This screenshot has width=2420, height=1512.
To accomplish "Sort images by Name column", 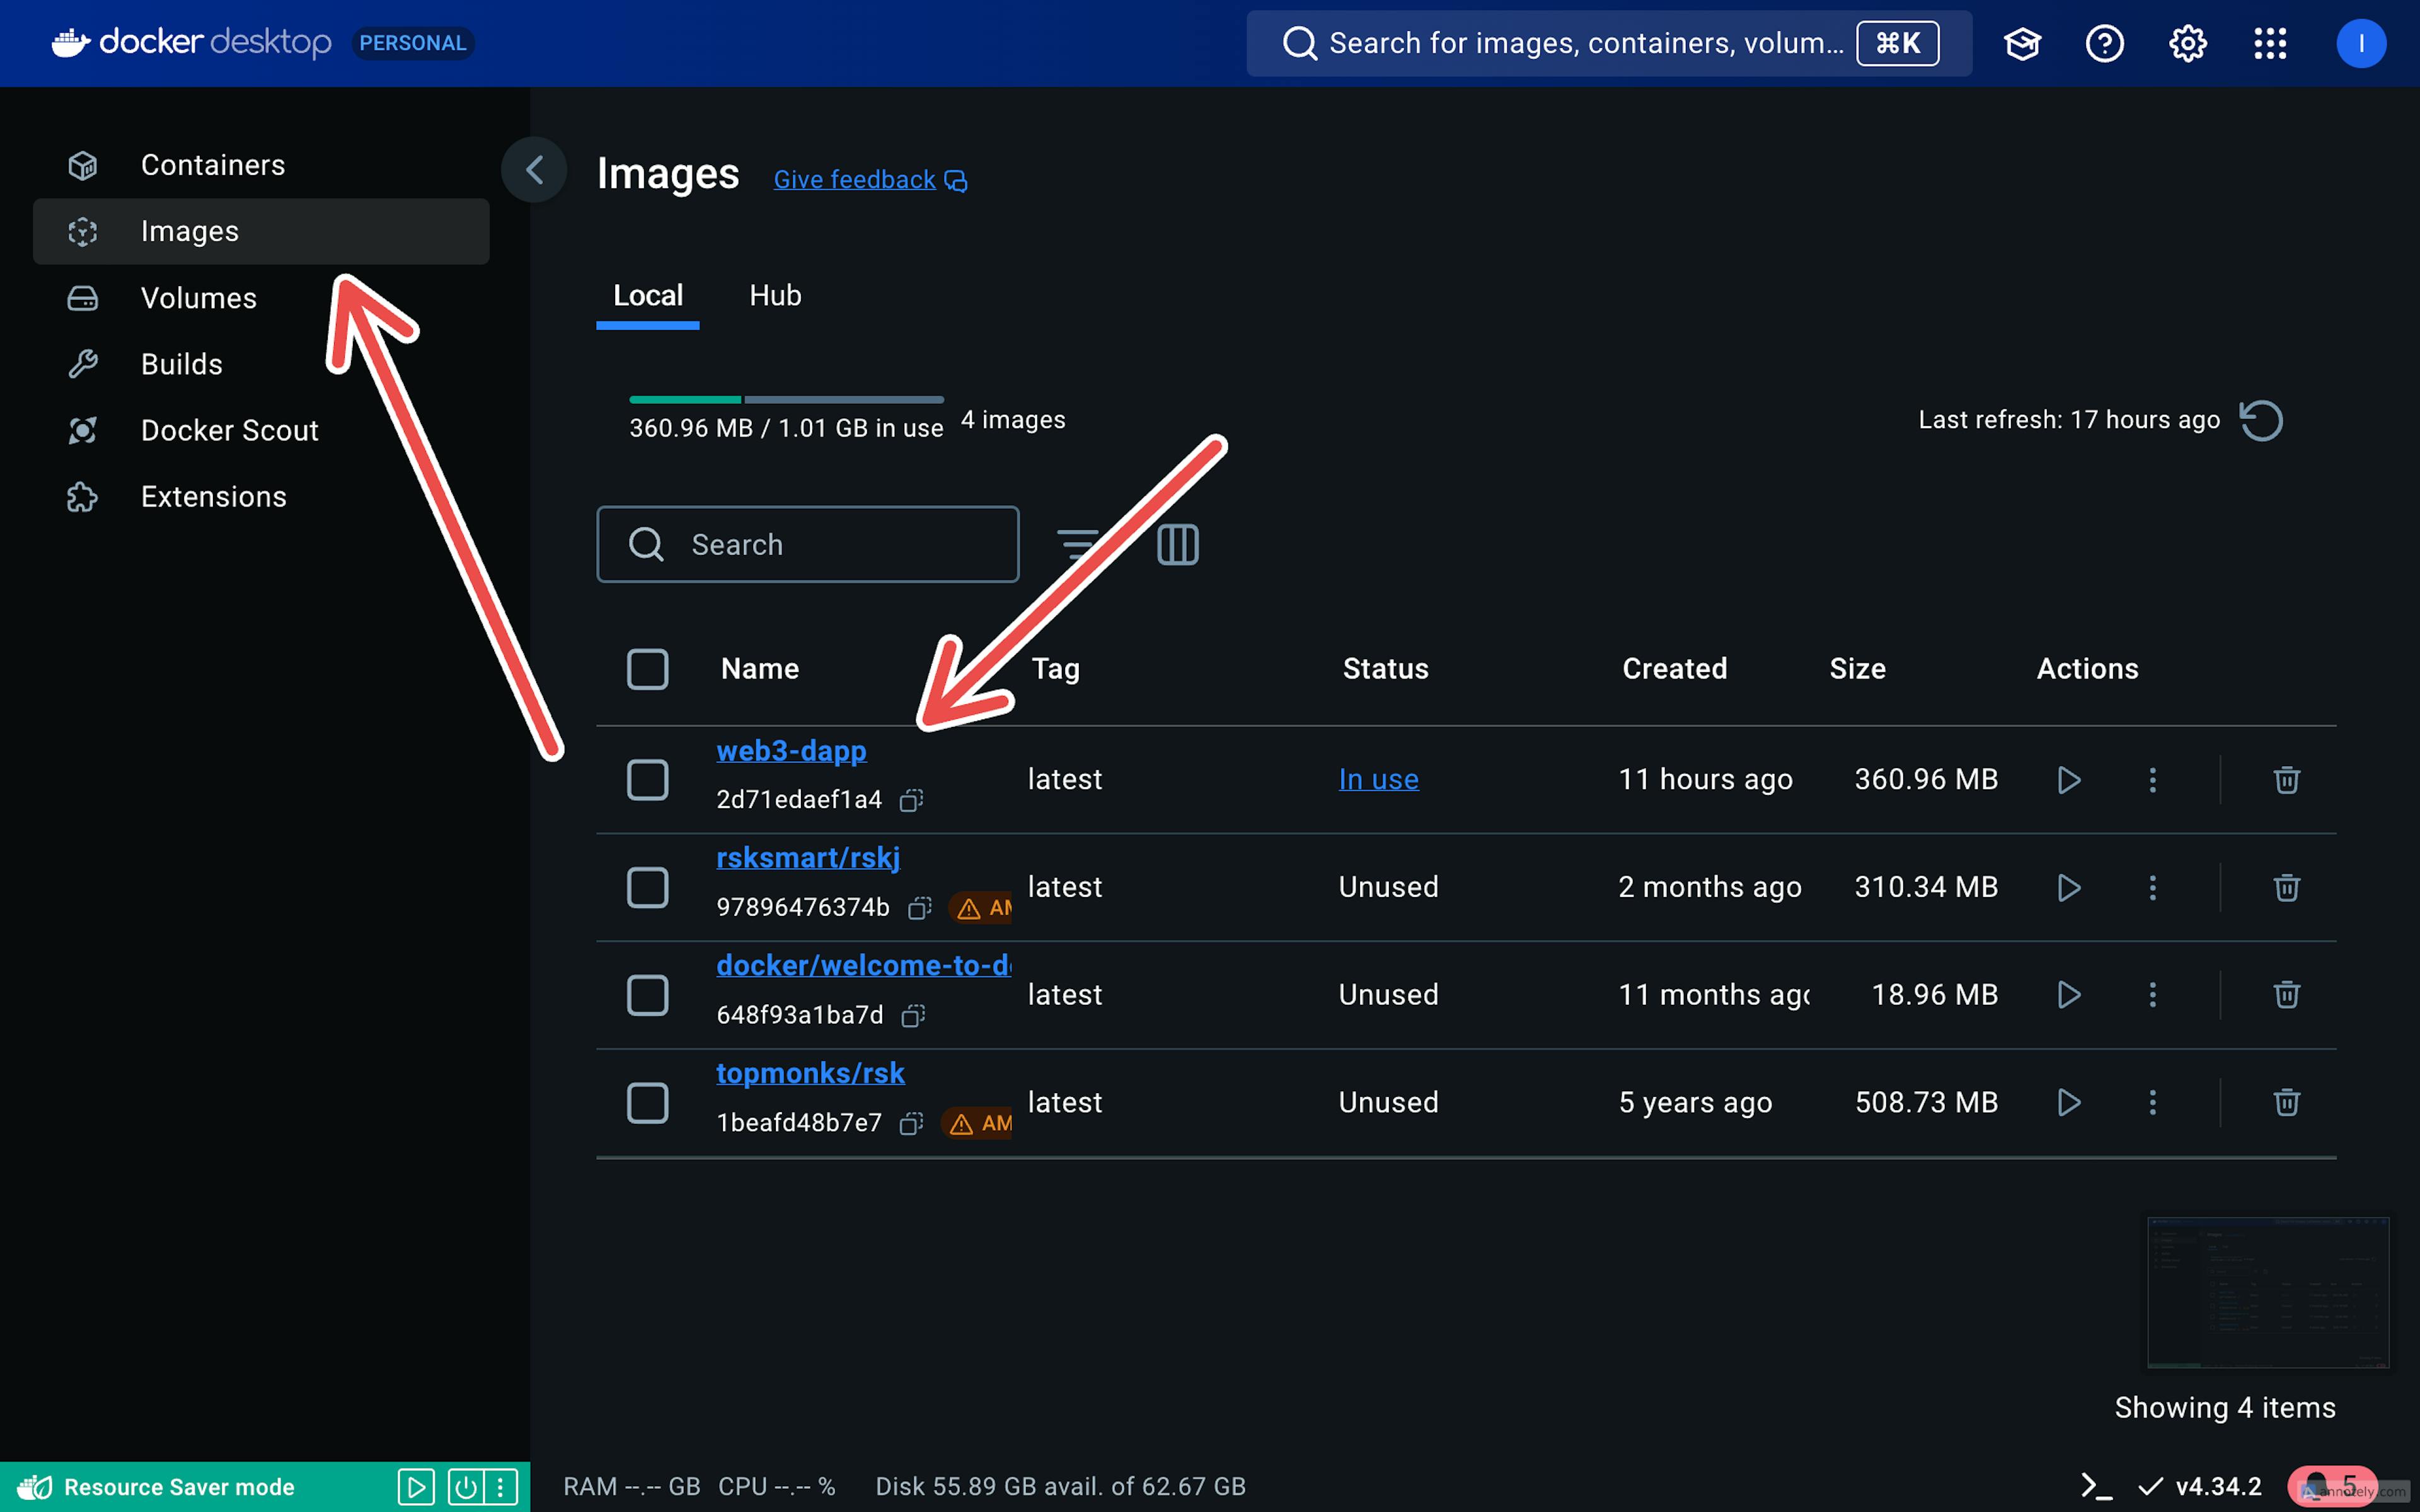I will 760,669.
